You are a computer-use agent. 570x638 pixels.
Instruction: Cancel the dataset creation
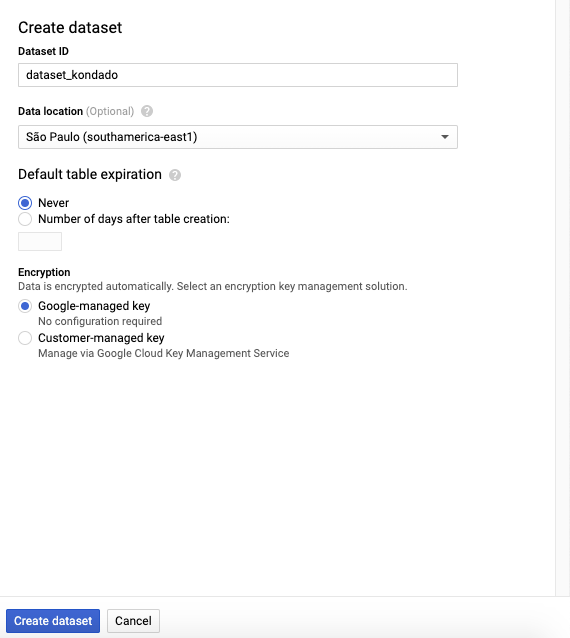pos(133,621)
